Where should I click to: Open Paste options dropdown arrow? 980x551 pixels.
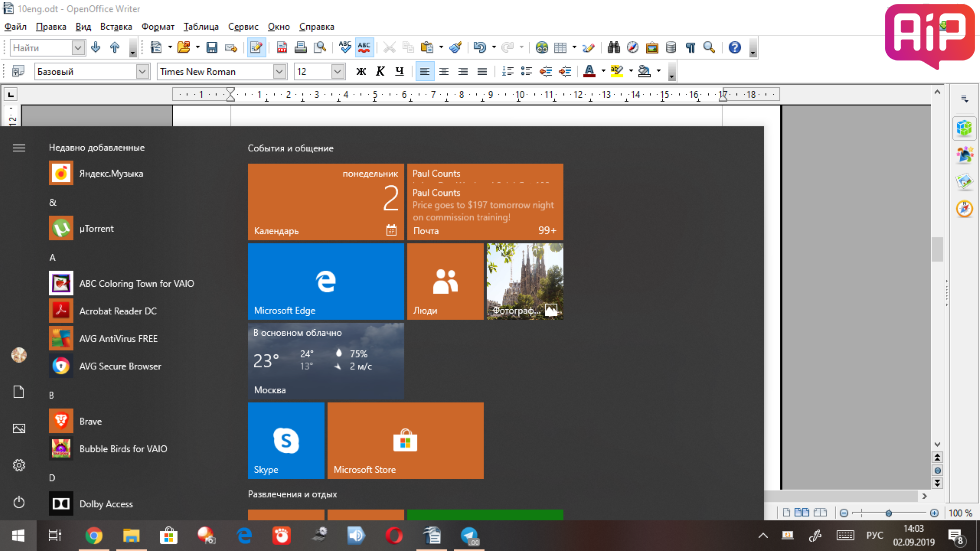point(441,47)
